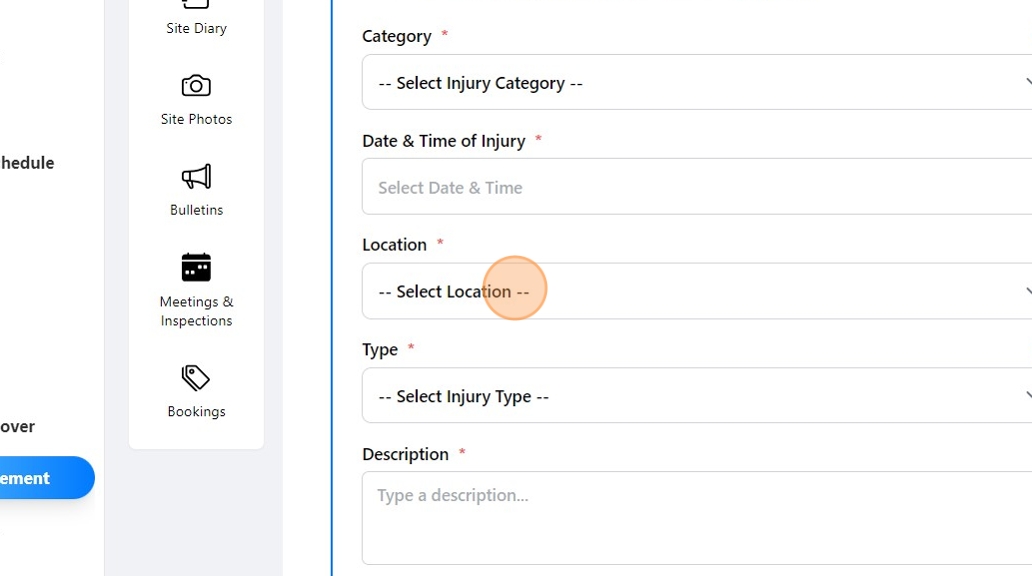The width and height of the screenshot is (1032, 576).
Task: Open the Meetings & Inspections calendar icon
Action: [x=196, y=267]
